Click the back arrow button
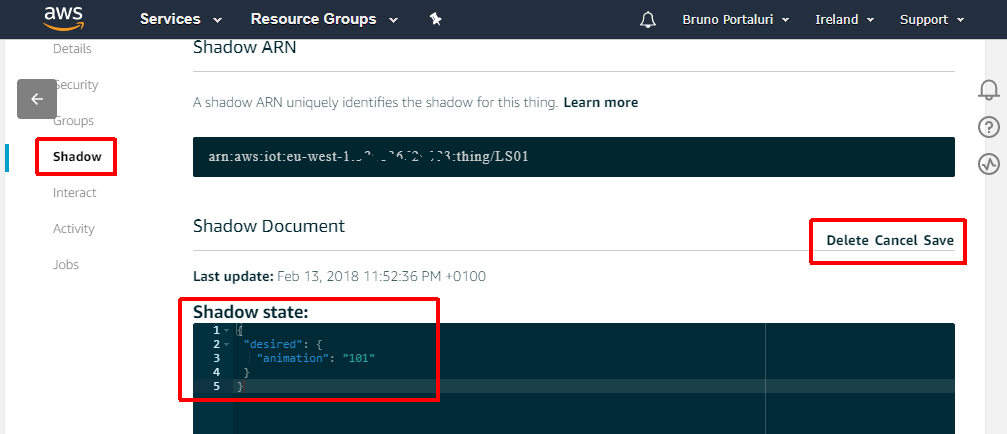 (37, 99)
